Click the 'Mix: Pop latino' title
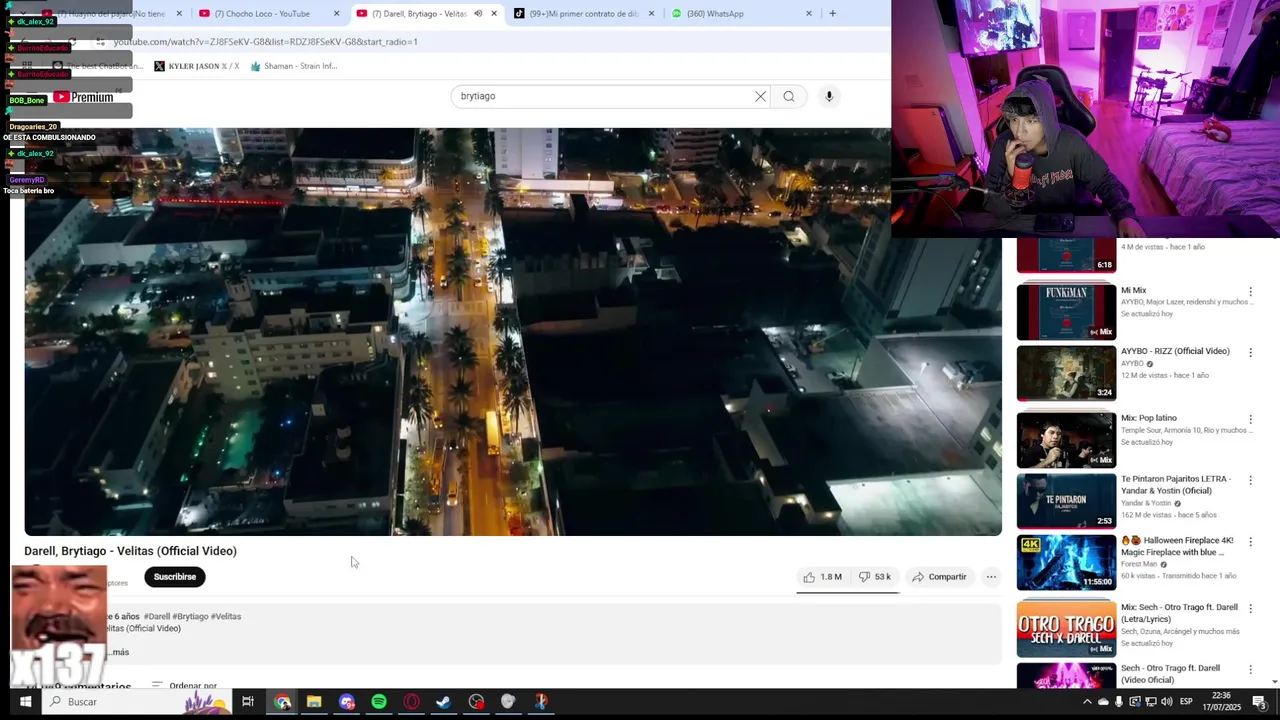This screenshot has width=1280, height=720. click(1149, 418)
